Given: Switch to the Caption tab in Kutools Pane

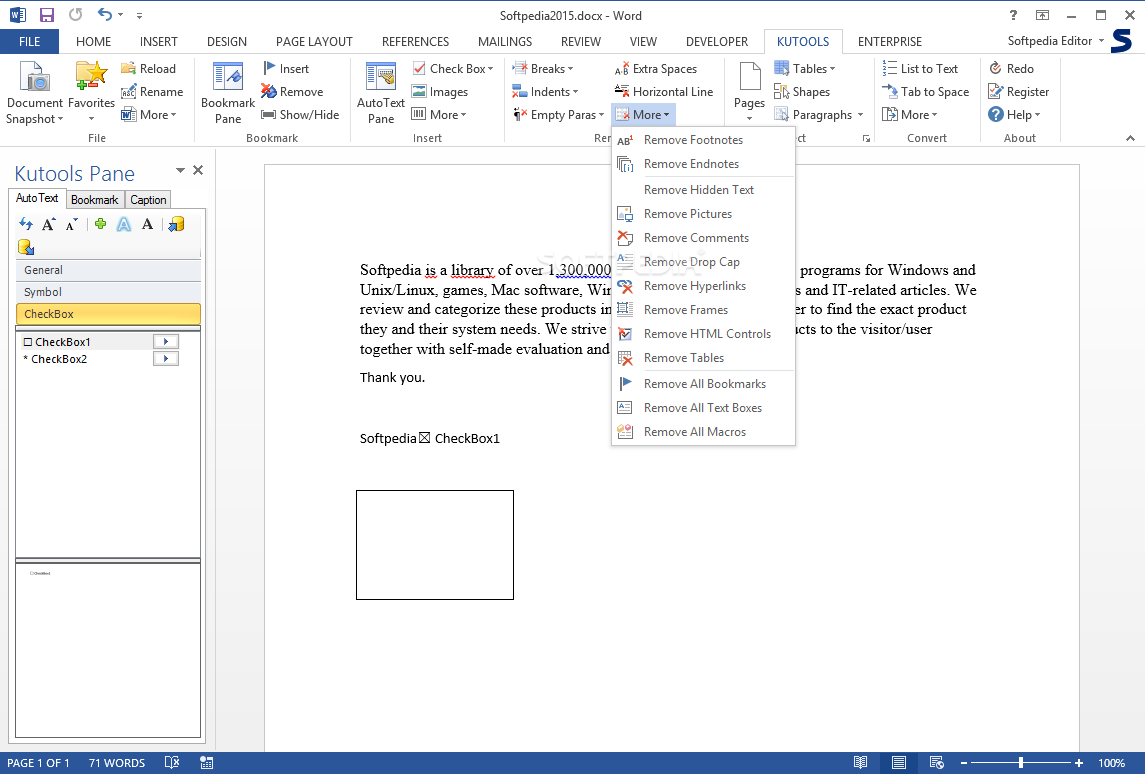Looking at the screenshot, I should click(x=148, y=199).
